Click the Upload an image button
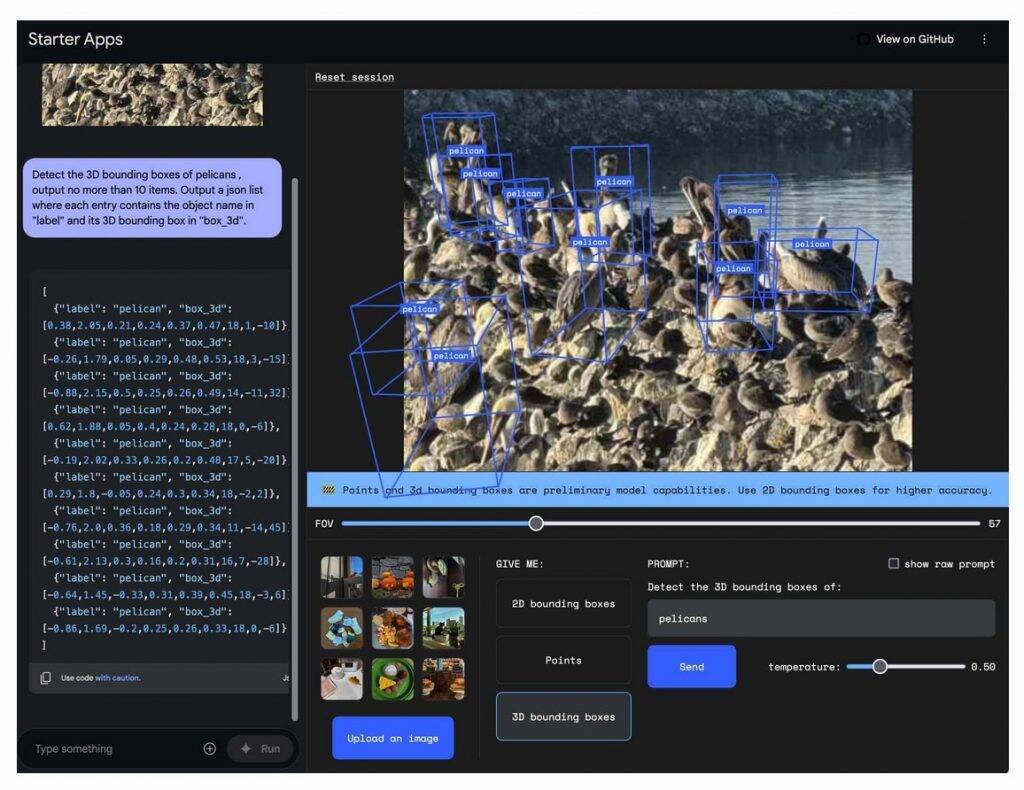1024x790 pixels. [x=393, y=738]
